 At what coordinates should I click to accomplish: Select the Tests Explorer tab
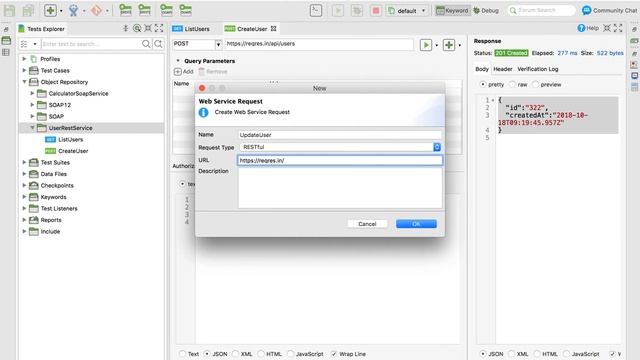click(x=42, y=29)
